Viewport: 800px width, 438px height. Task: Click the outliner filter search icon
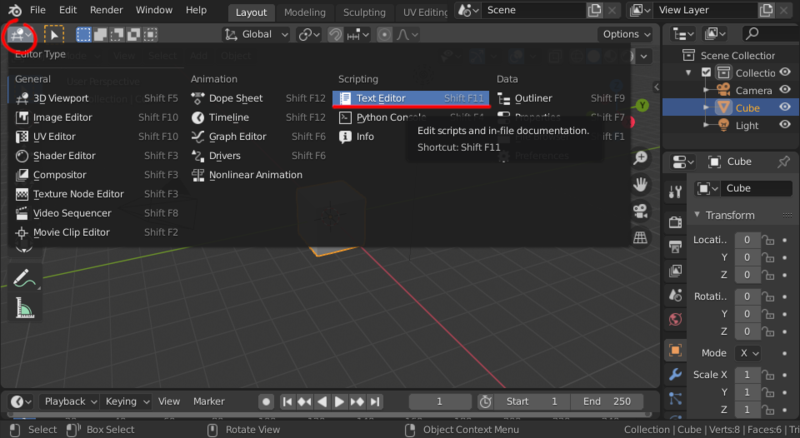click(752, 34)
